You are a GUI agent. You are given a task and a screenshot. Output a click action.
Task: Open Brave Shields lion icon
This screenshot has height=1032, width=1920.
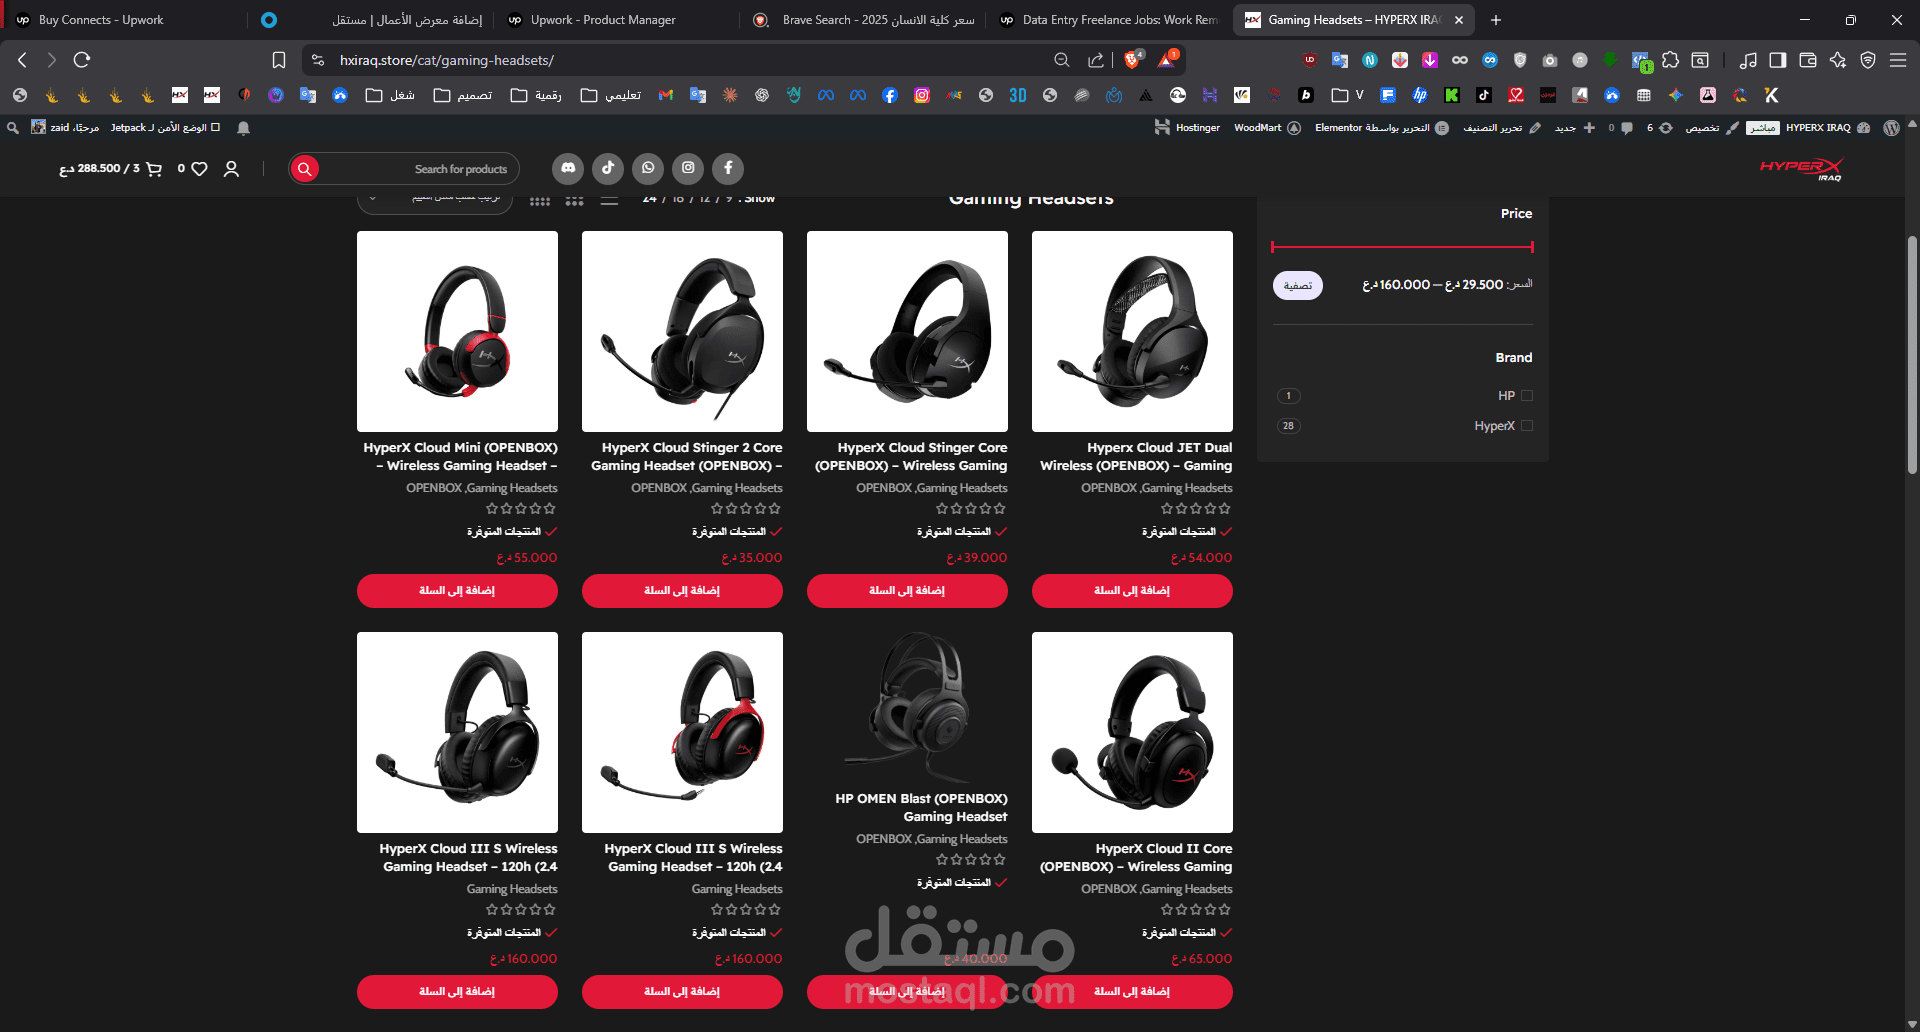1133,60
